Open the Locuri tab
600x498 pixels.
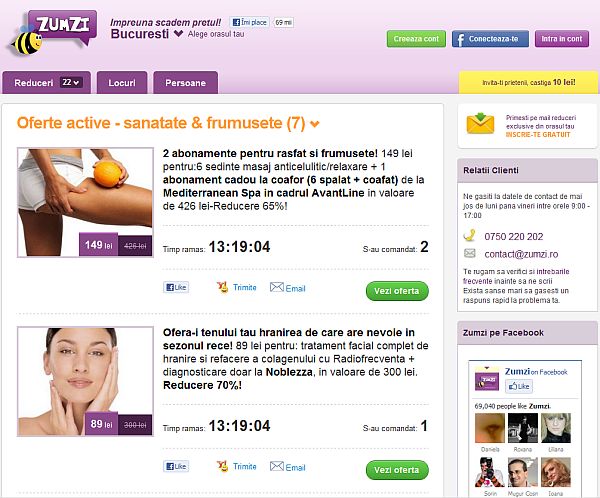(x=122, y=82)
